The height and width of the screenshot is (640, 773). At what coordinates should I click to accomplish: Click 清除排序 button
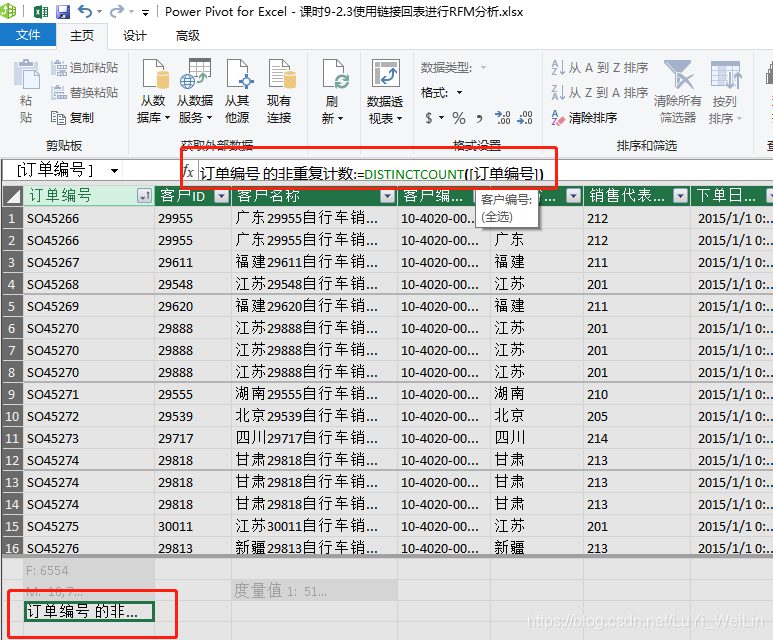click(584, 117)
